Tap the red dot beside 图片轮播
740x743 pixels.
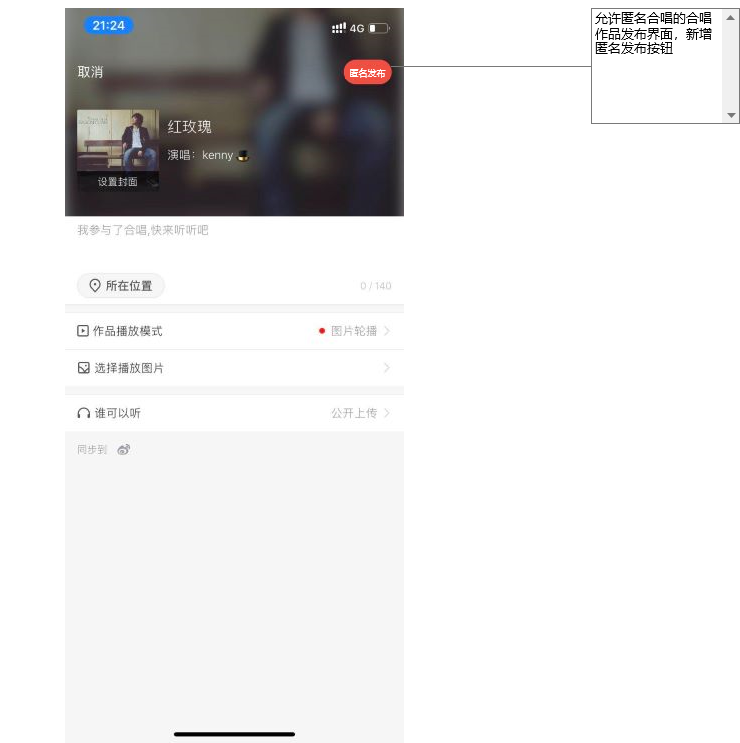pos(322,331)
